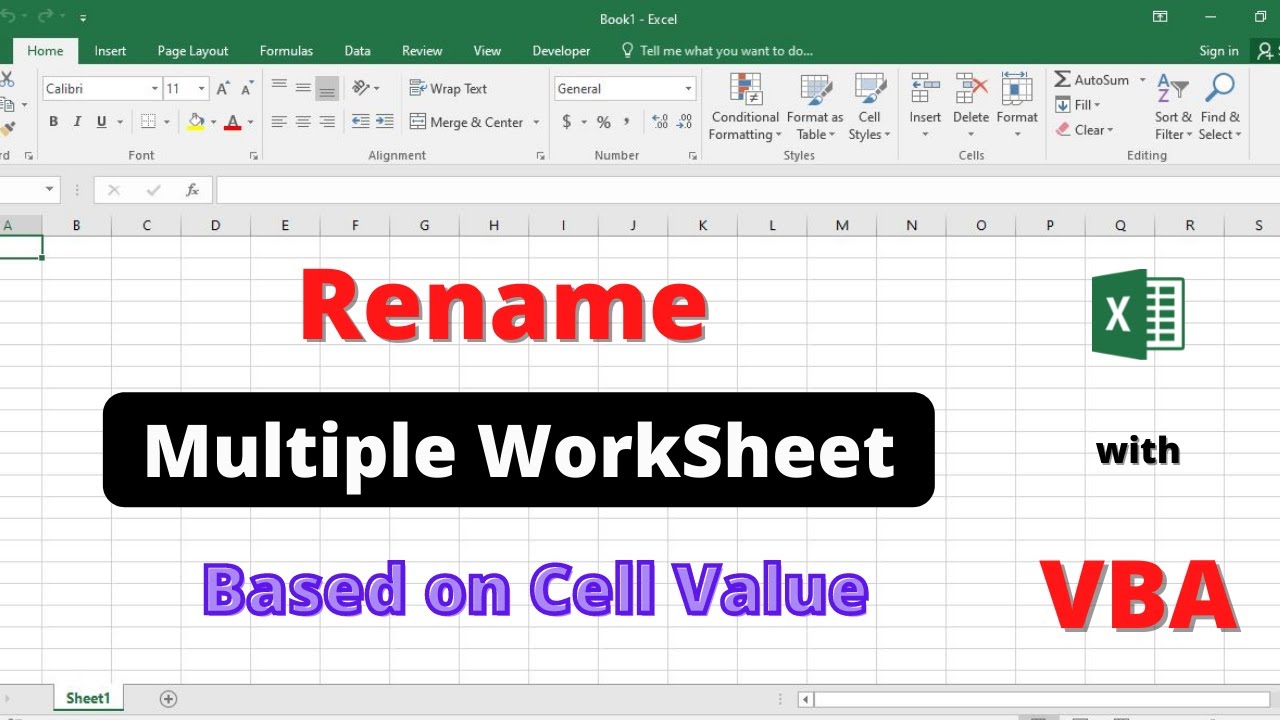
Task: Click Decrease Decimal icon
Action: pyautogui.click(x=684, y=122)
